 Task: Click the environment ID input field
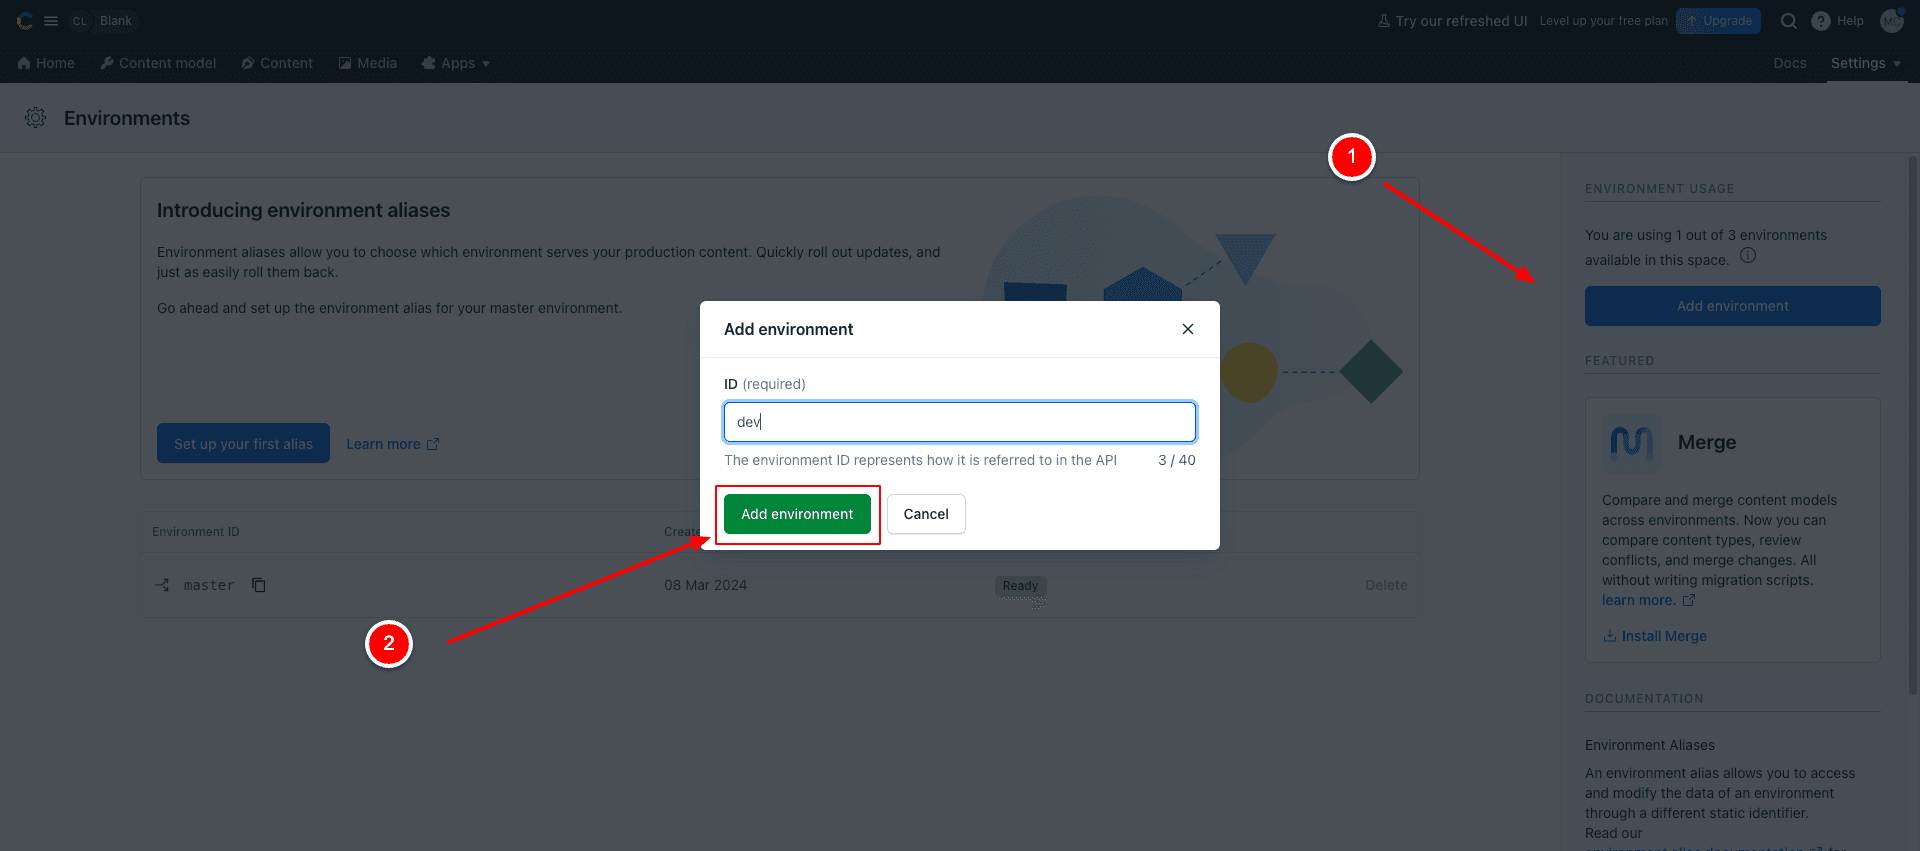tap(959, 422)
